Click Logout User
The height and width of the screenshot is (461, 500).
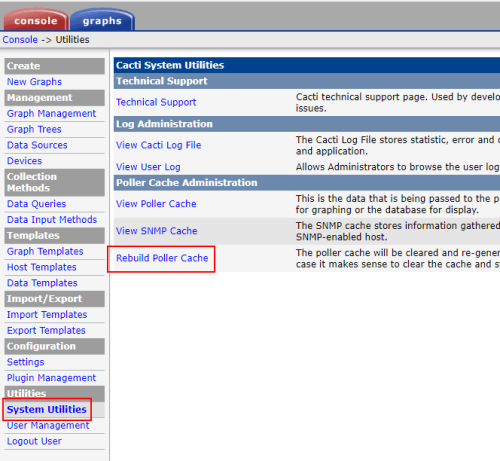34,441
